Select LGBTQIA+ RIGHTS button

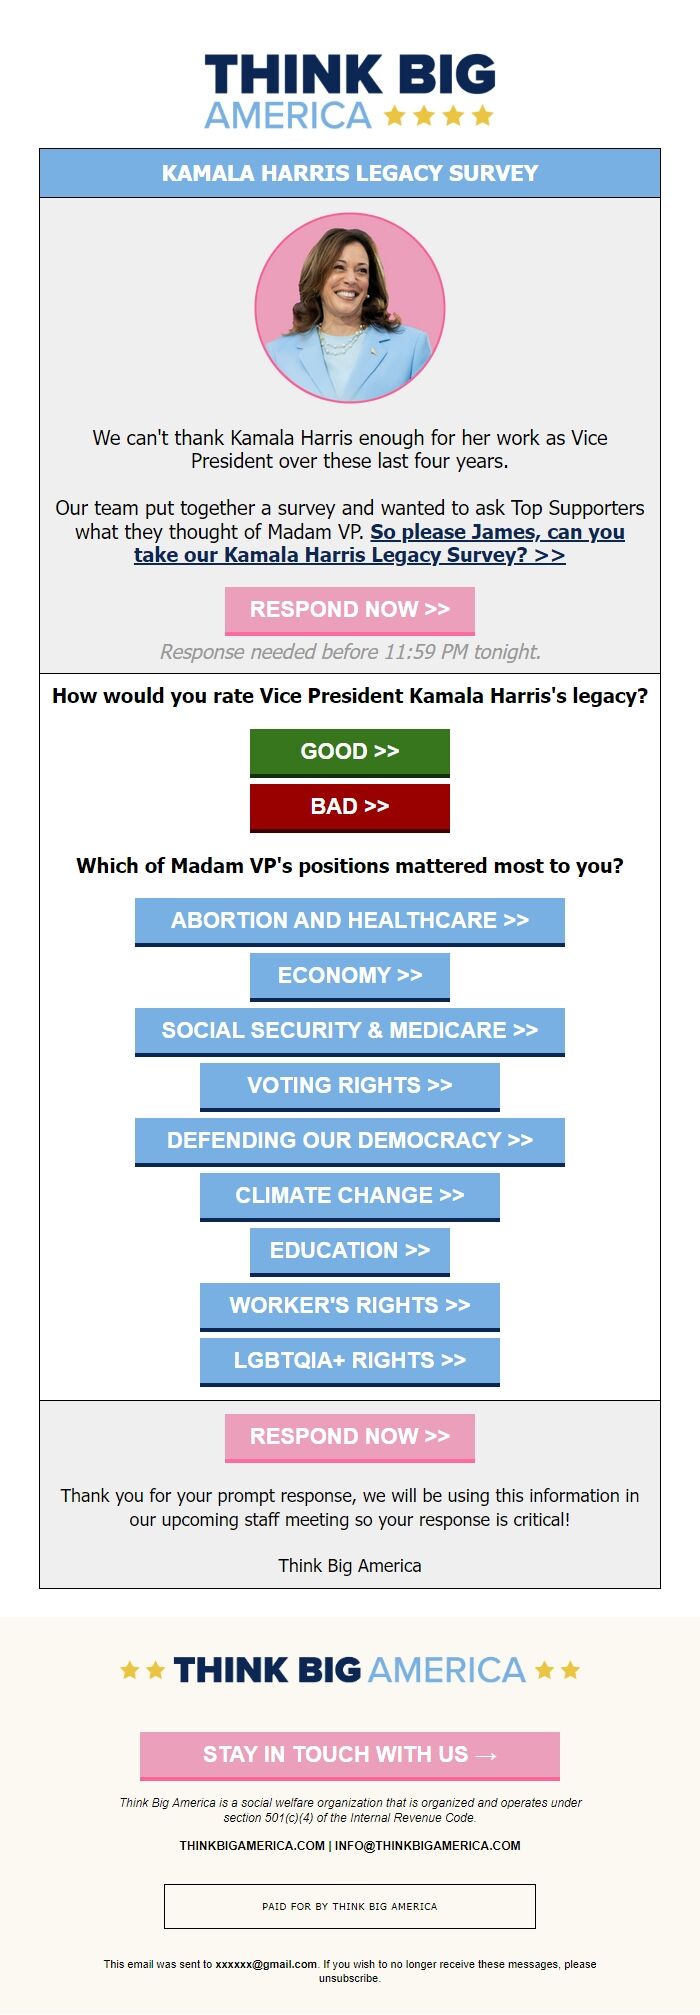pos(350,1362)
